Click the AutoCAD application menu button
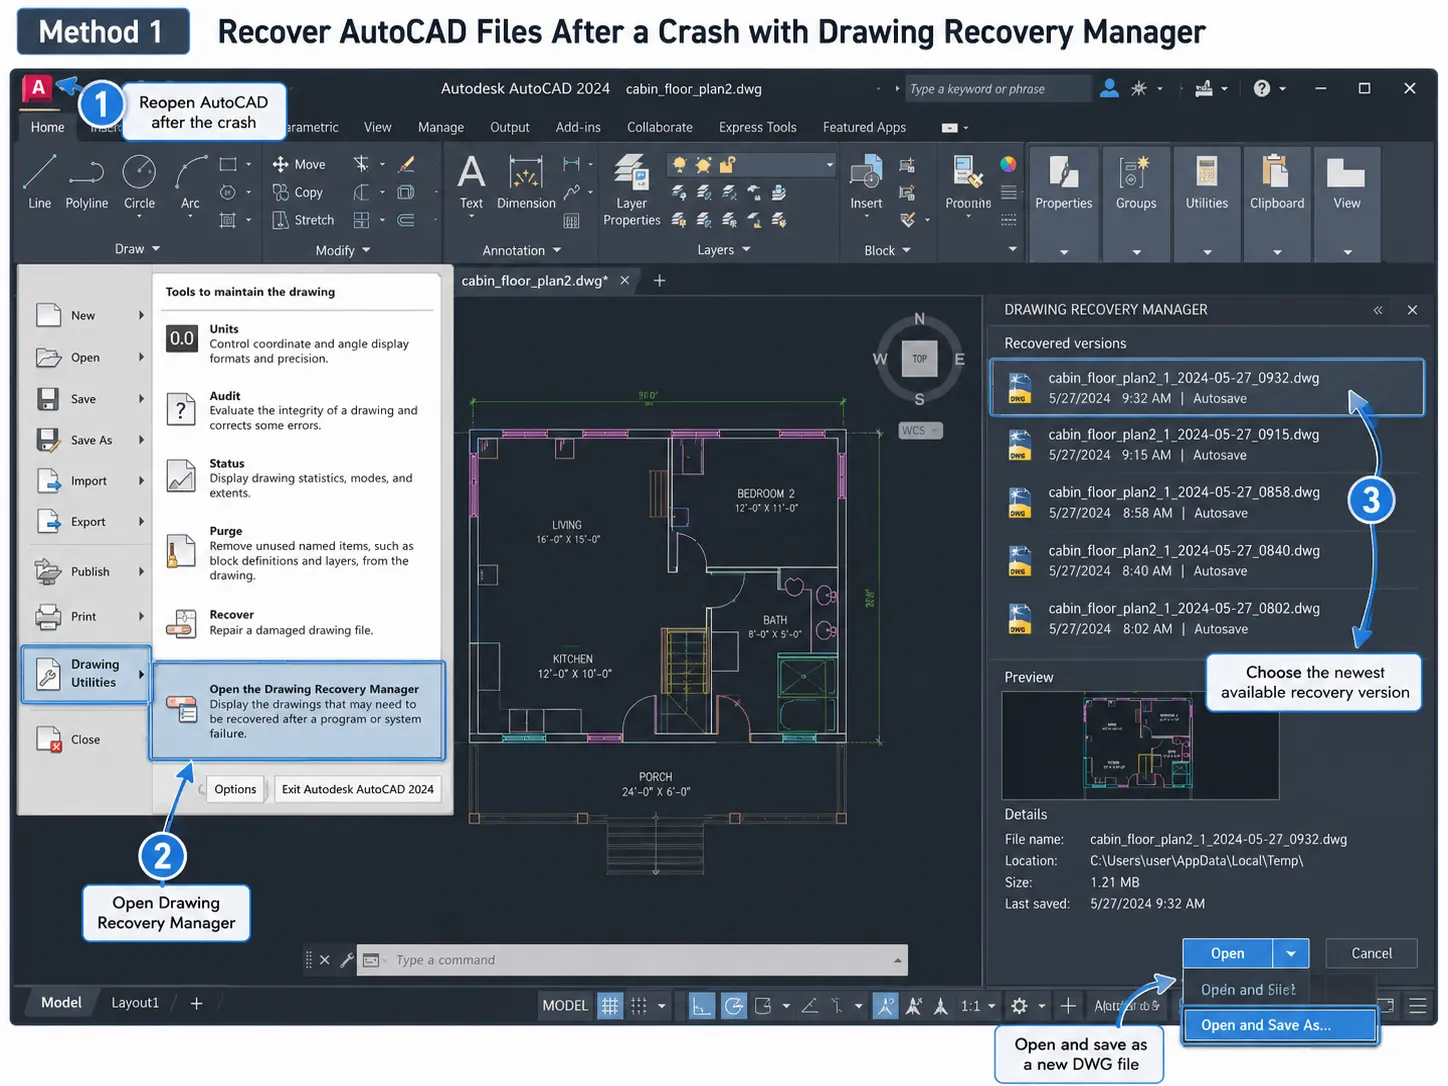The width and height of the screenshot is (1448, 1086). (x=38, y=88)
